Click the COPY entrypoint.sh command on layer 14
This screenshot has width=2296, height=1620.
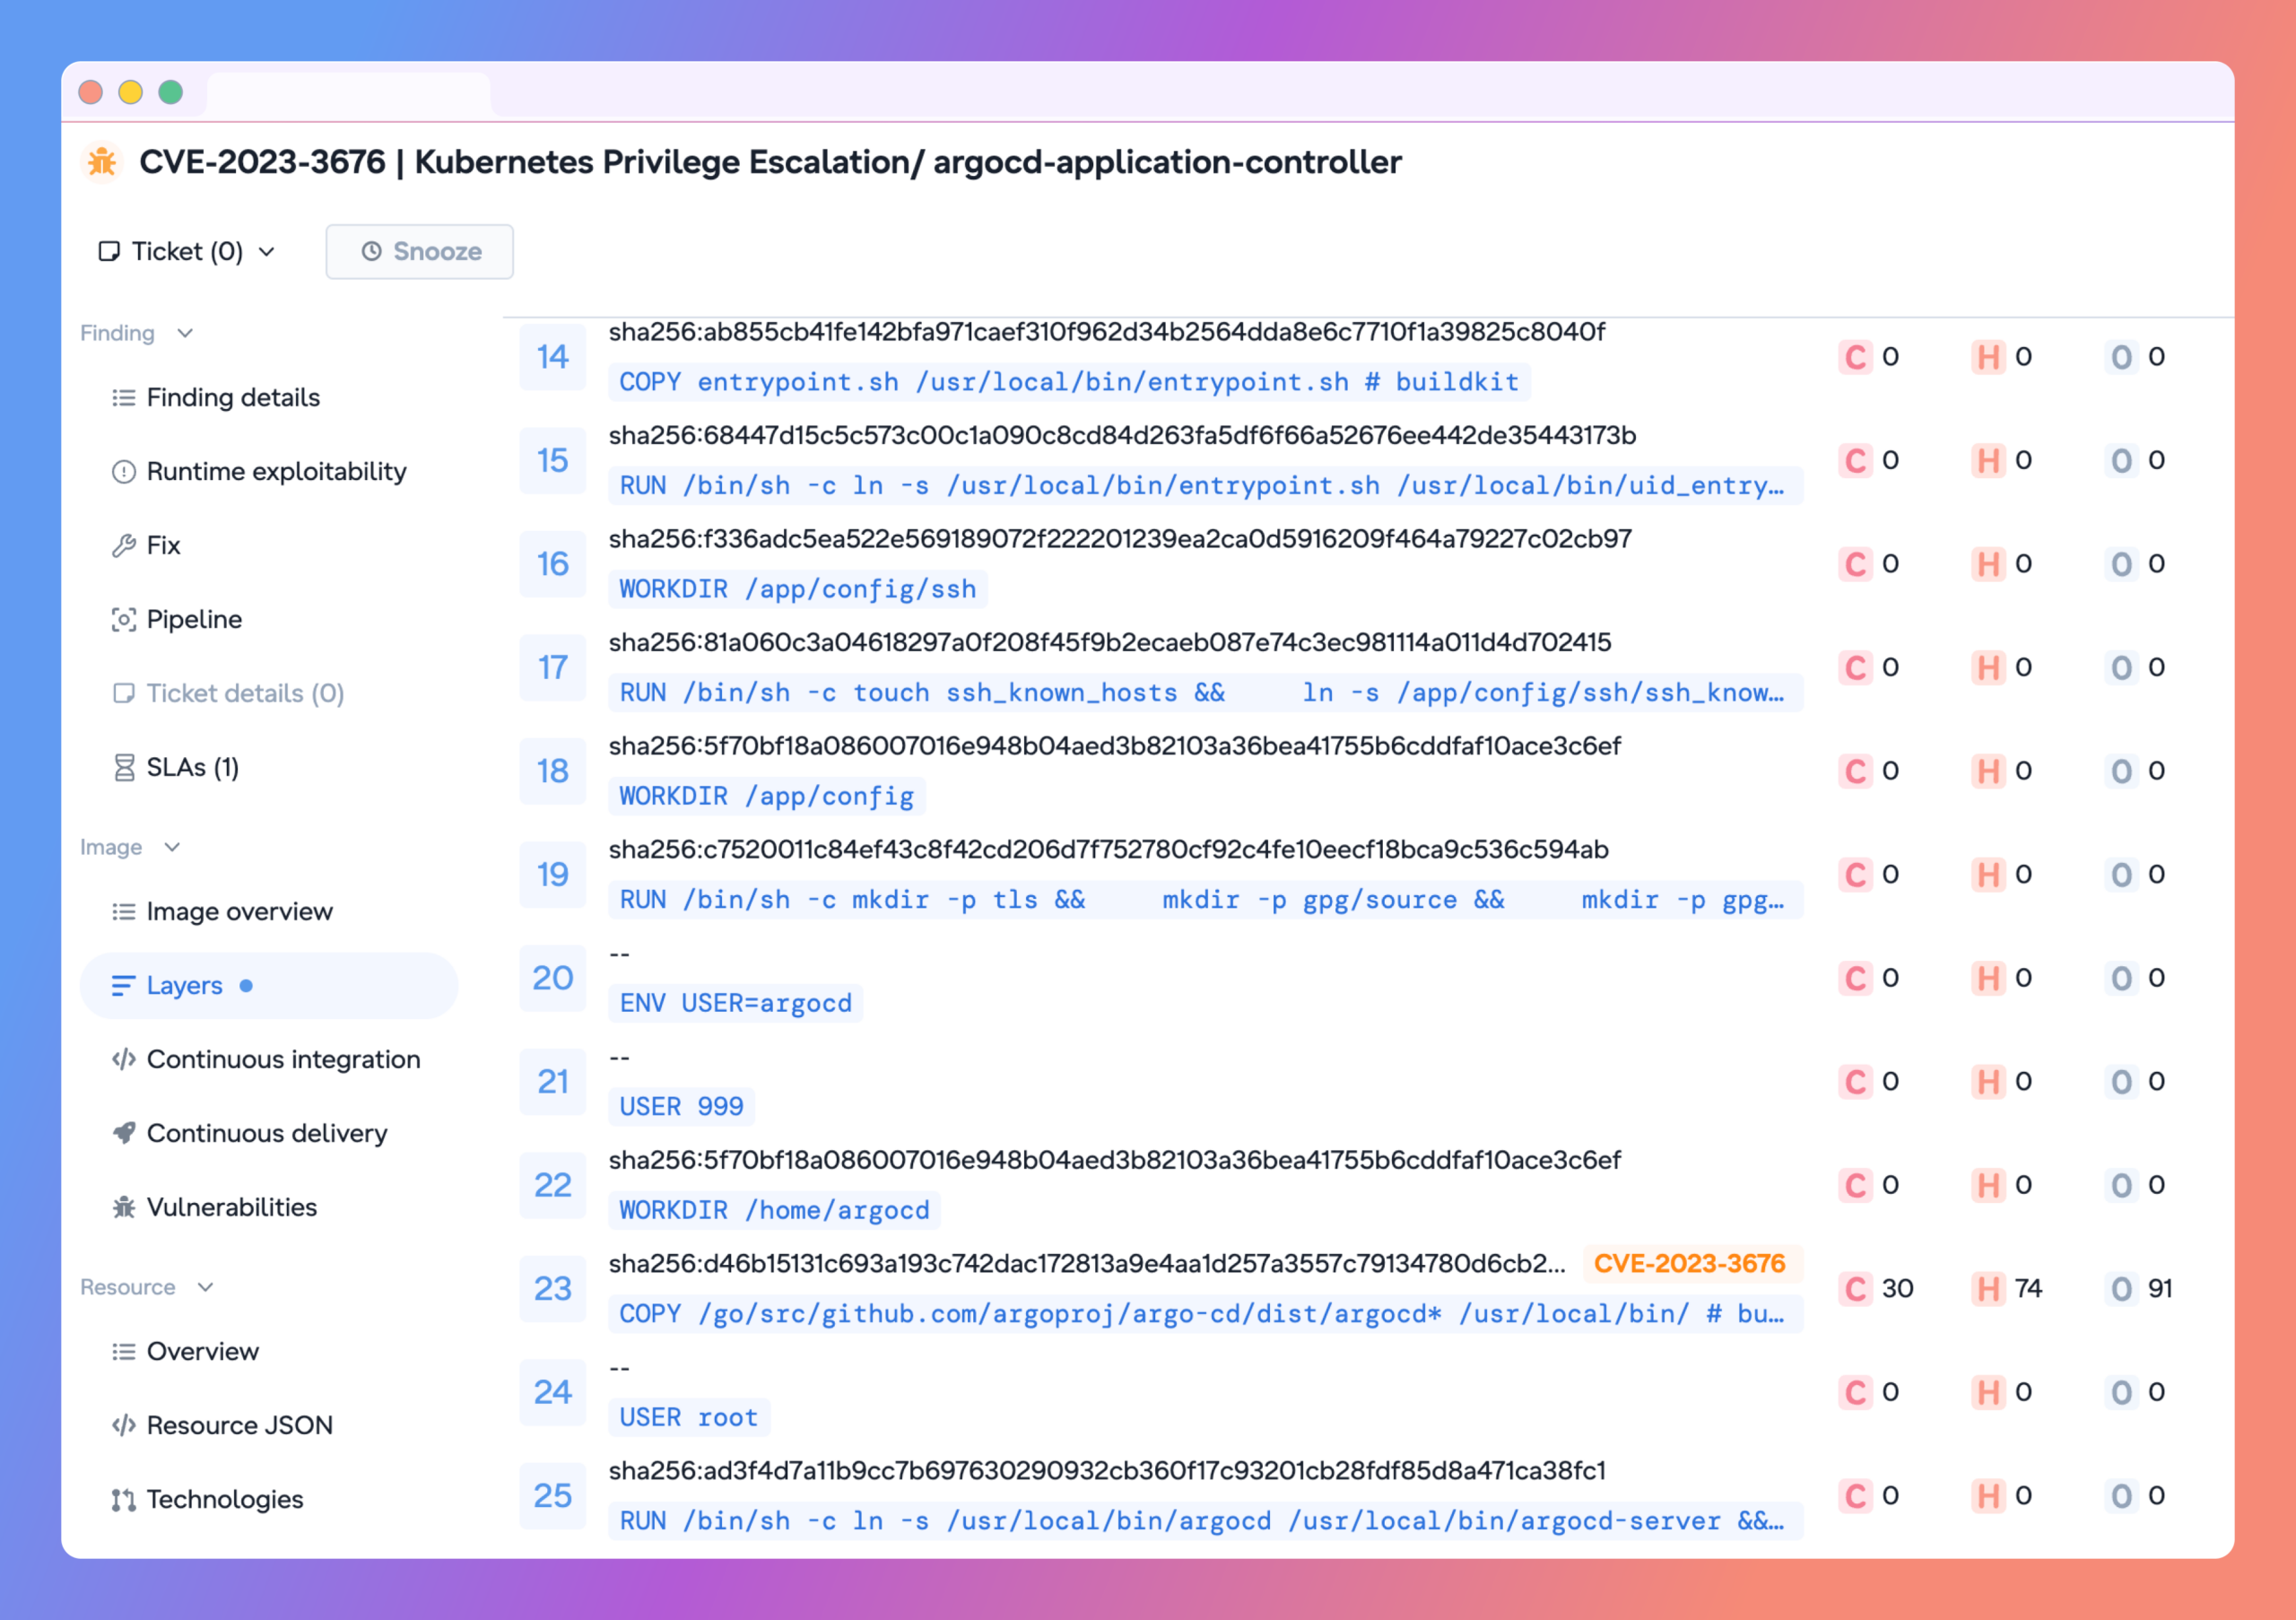pos(1069,382)
